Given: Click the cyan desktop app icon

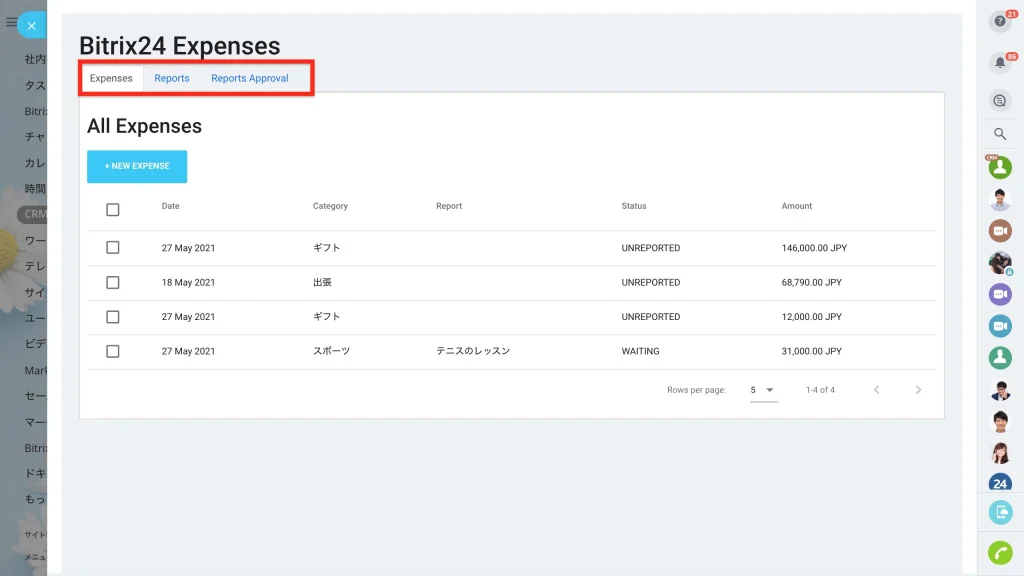Looking at the screenshot, I should pos(1000,512).
